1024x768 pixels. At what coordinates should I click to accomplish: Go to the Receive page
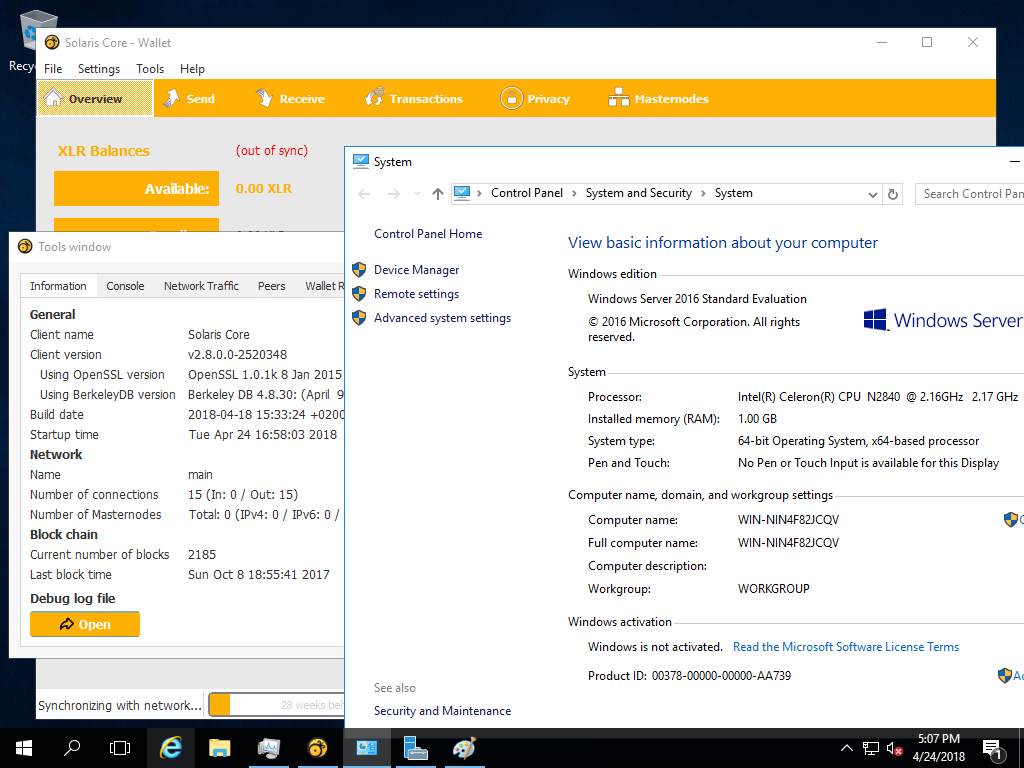pos(290,99)
